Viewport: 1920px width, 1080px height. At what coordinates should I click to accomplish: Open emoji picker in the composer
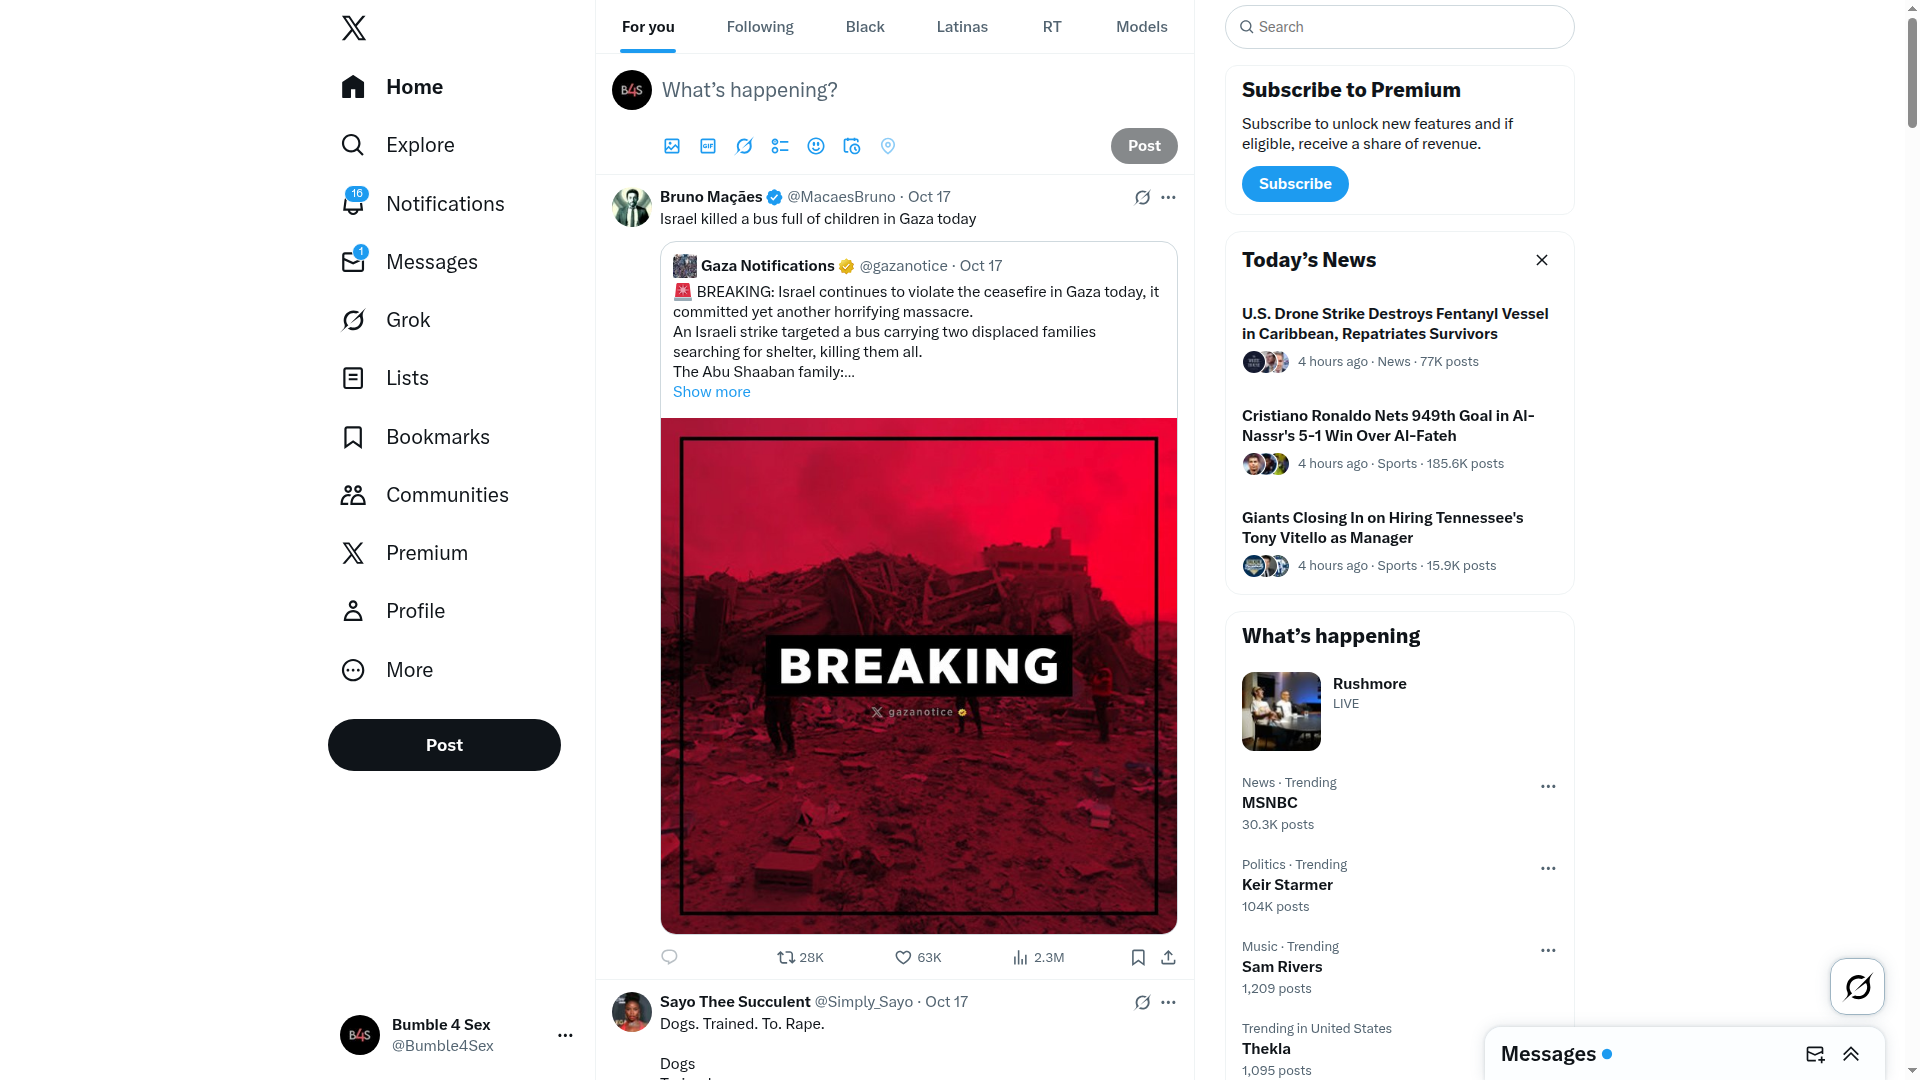click(816, 146)
